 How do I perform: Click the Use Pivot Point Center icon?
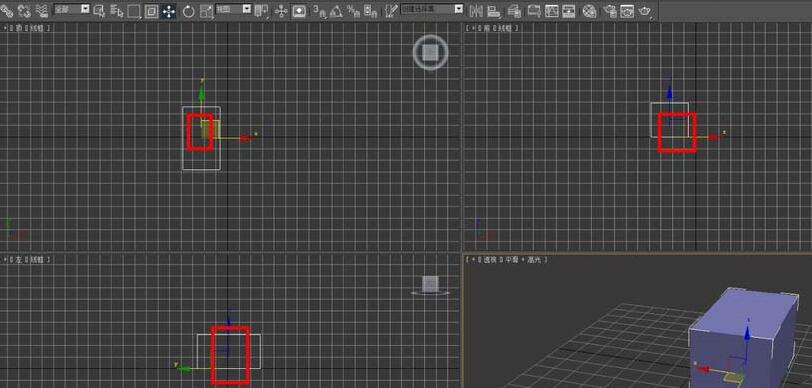tap(262, 11)
